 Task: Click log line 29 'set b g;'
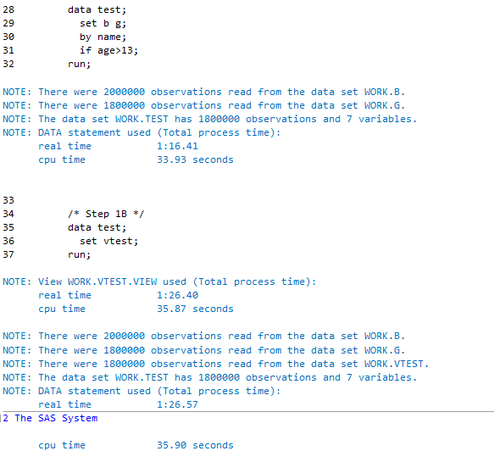pos(103,24)
